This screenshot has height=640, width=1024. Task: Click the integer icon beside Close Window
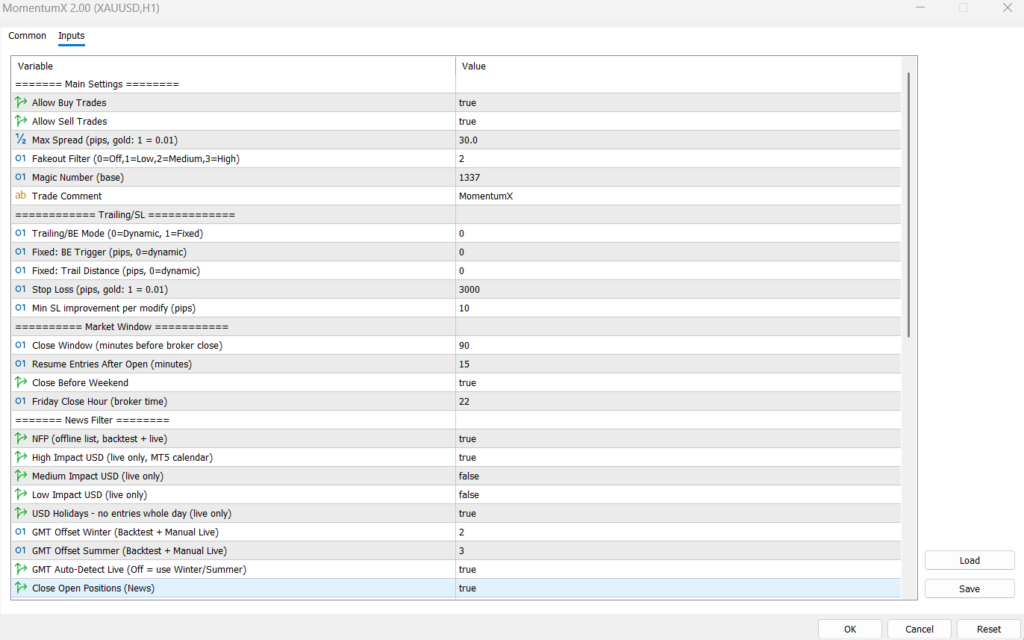pyautogui.click(x=21, y=345)
